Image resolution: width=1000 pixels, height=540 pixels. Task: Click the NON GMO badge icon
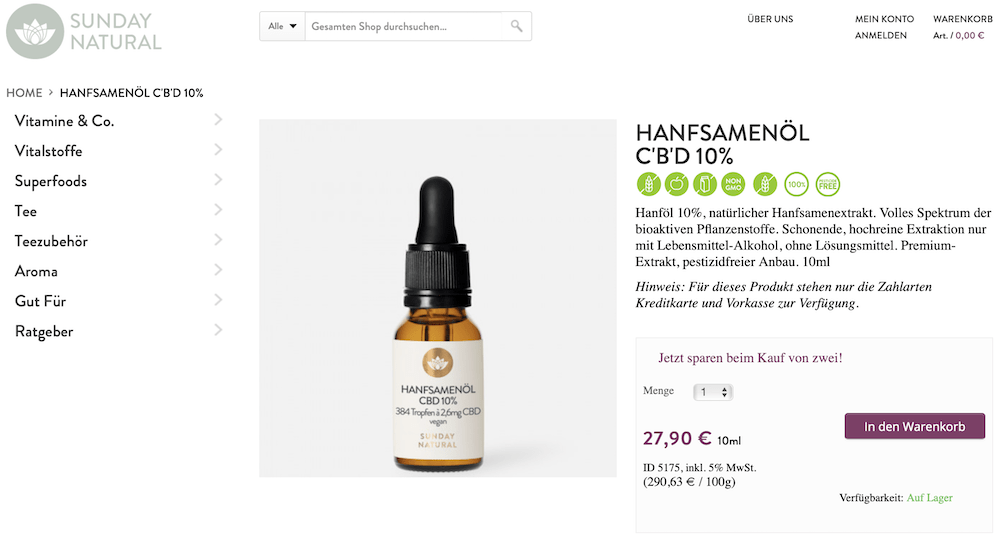click(733, 184)
